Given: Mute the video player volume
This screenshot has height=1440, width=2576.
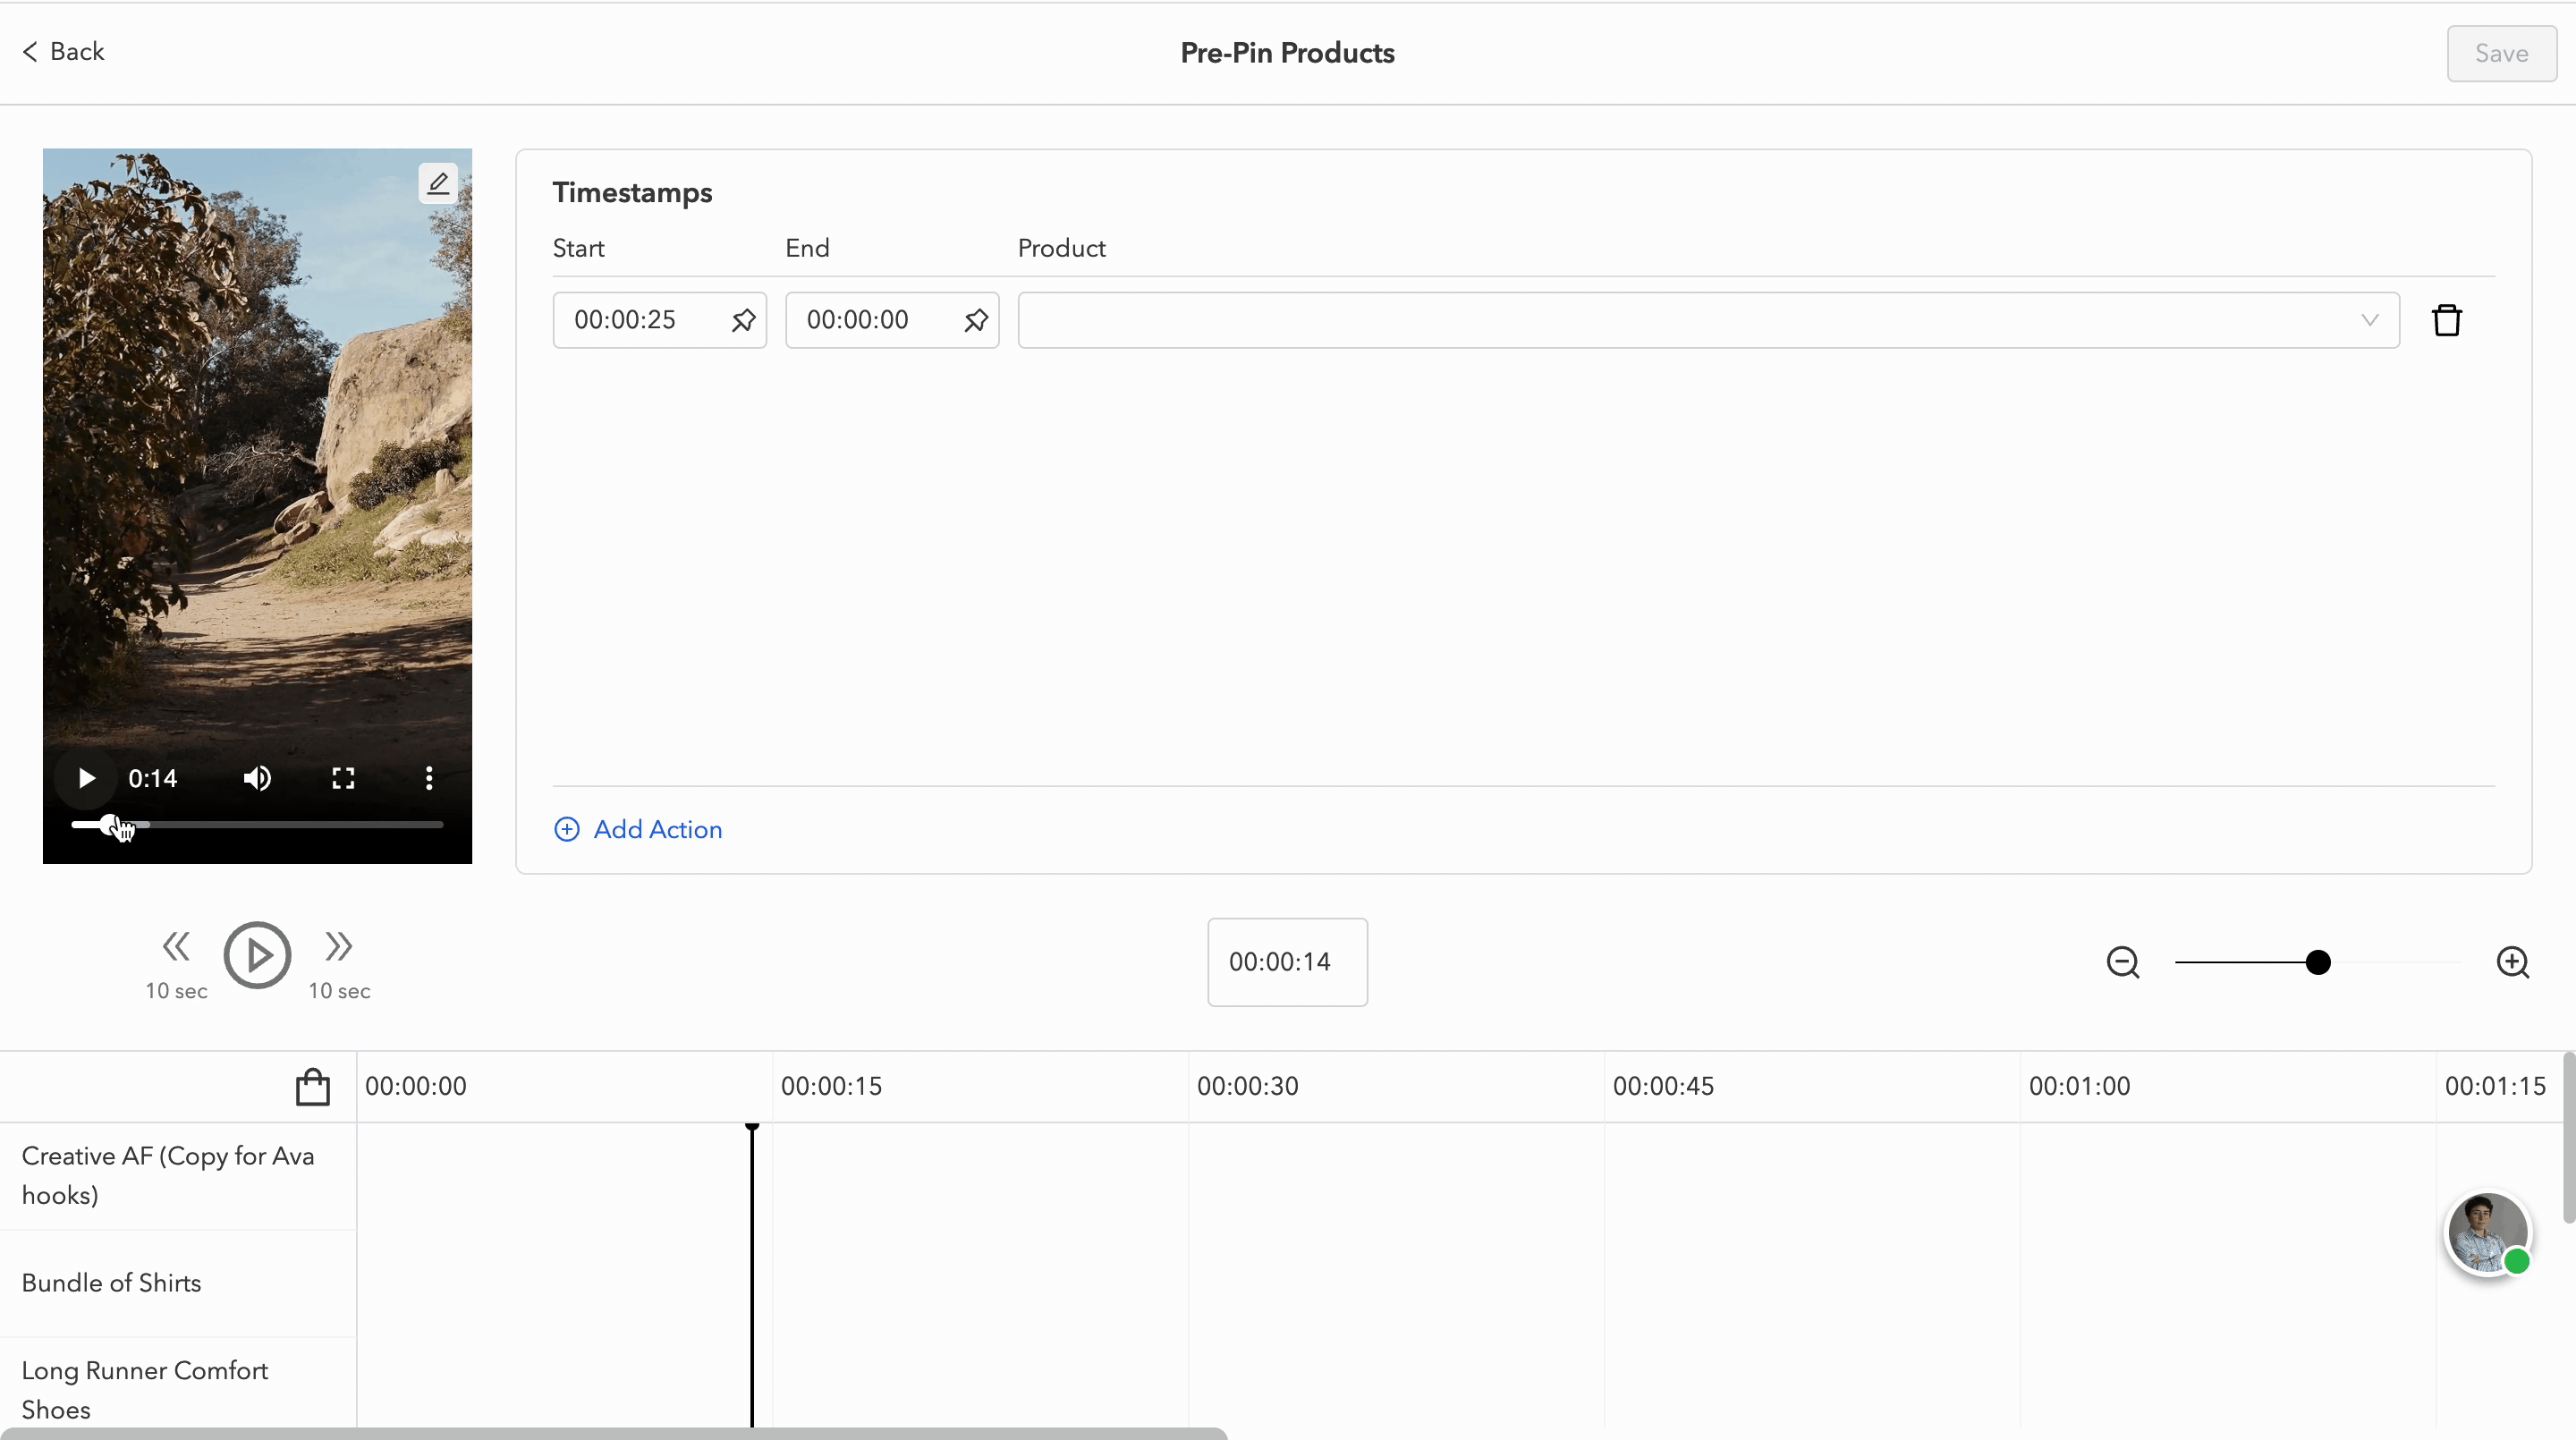Looking at the screenshot, I should pos(257,778).
